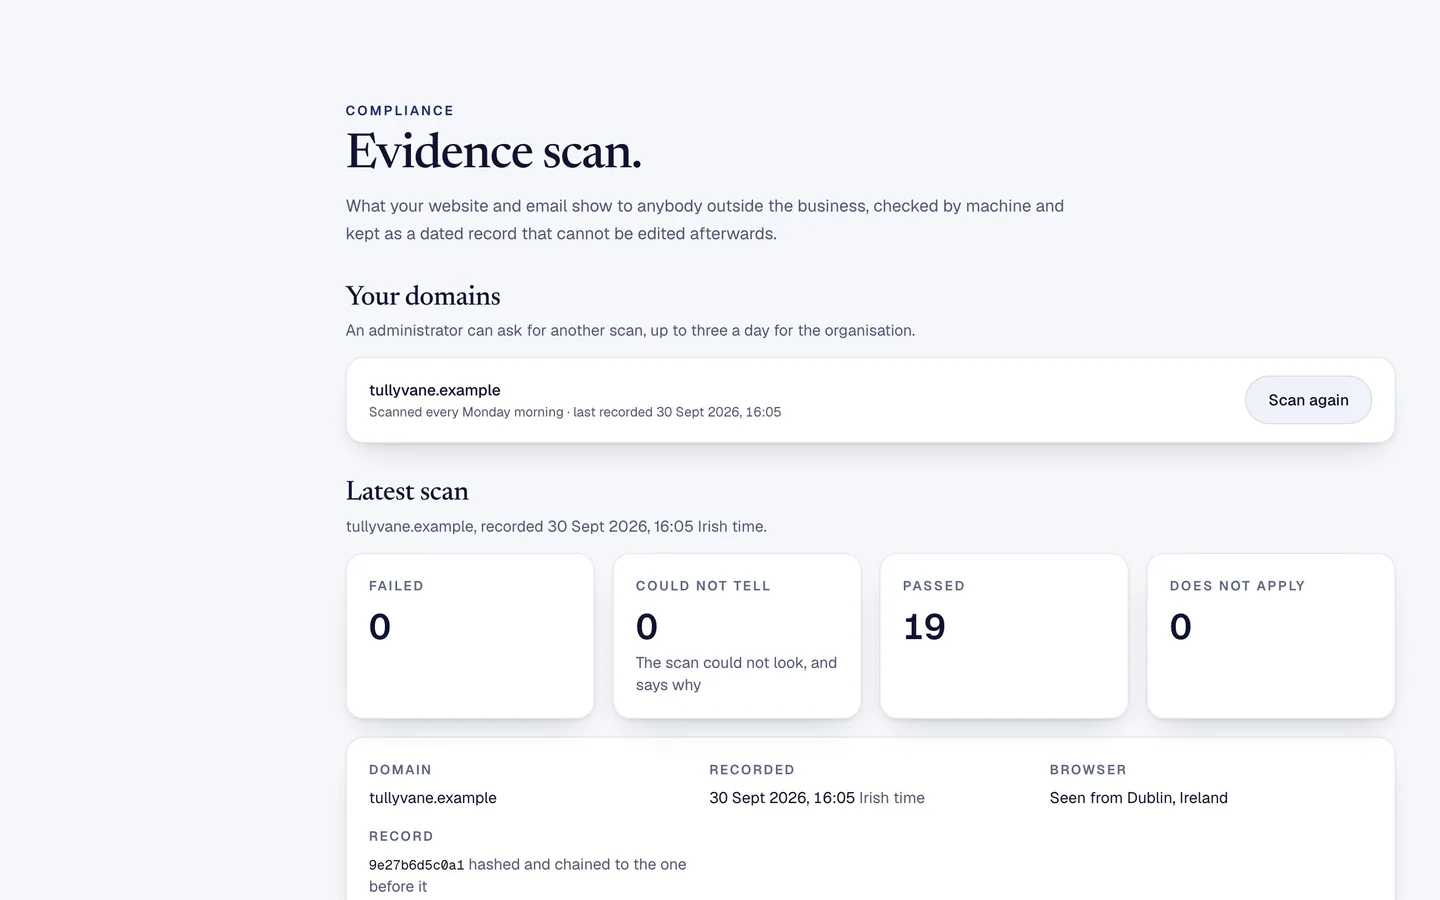Click the RECORD field label

click(x=401, y=836)
